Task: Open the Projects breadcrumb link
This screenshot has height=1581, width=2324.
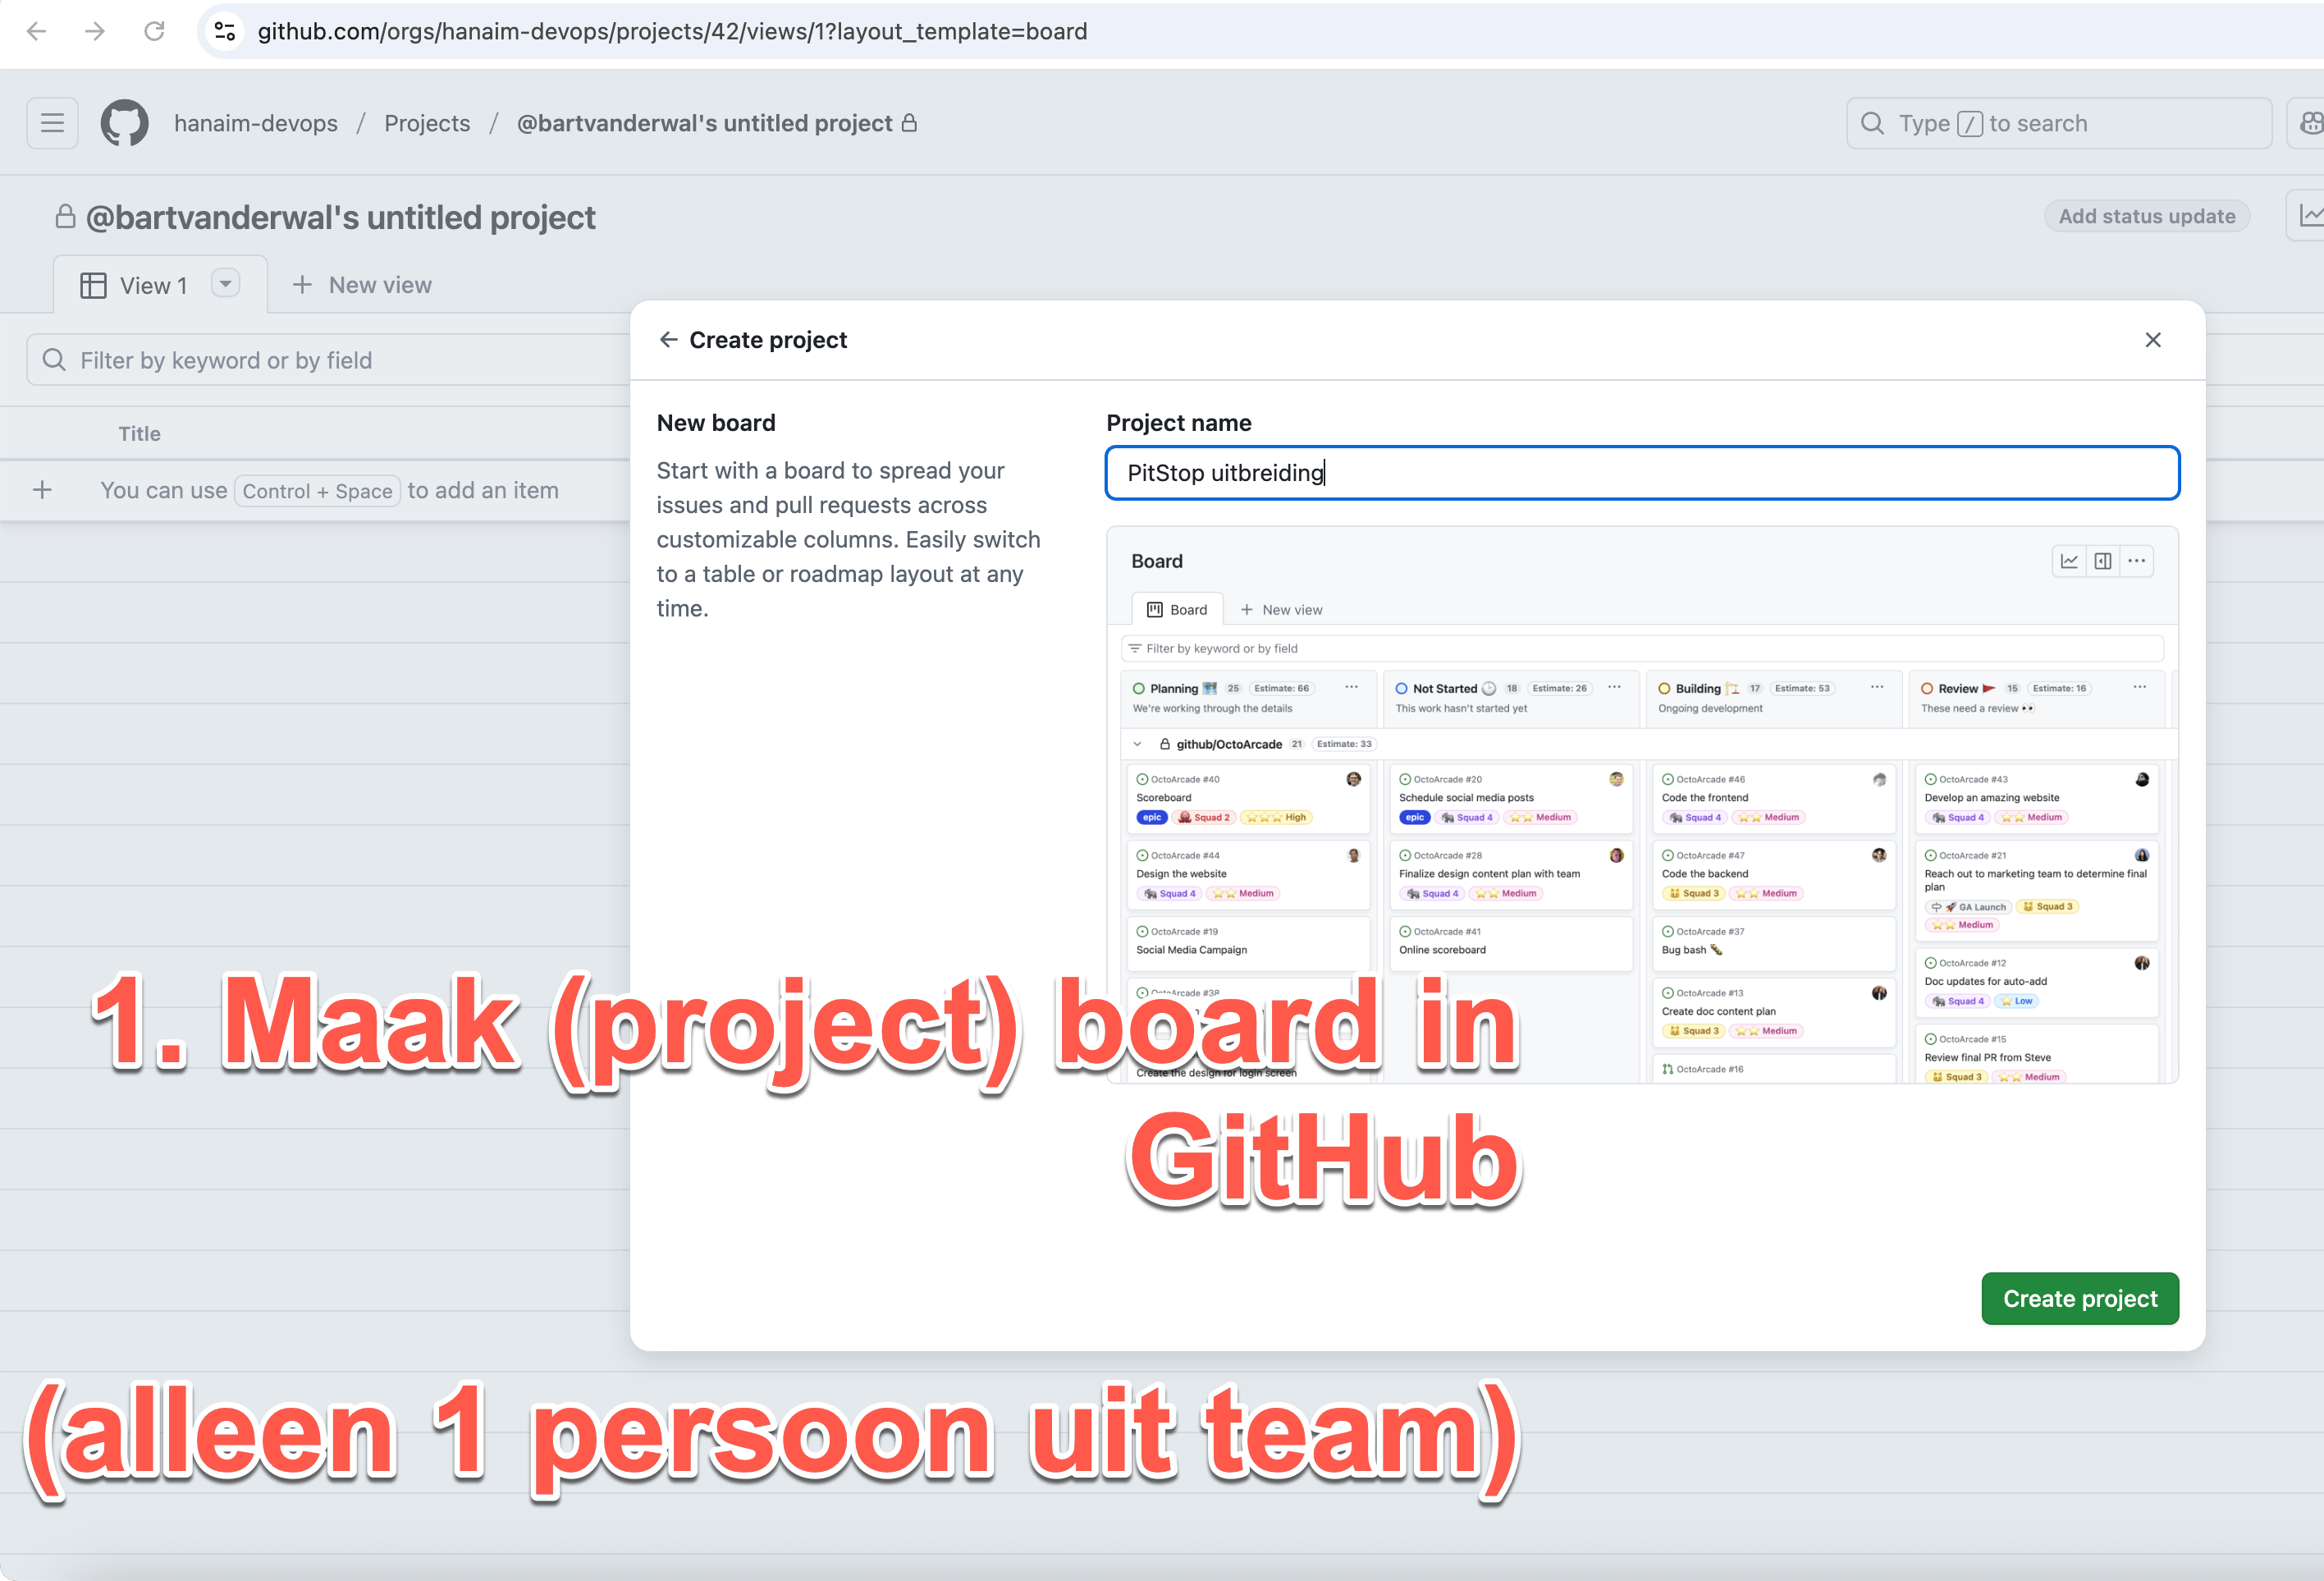Action: [427, 123]
